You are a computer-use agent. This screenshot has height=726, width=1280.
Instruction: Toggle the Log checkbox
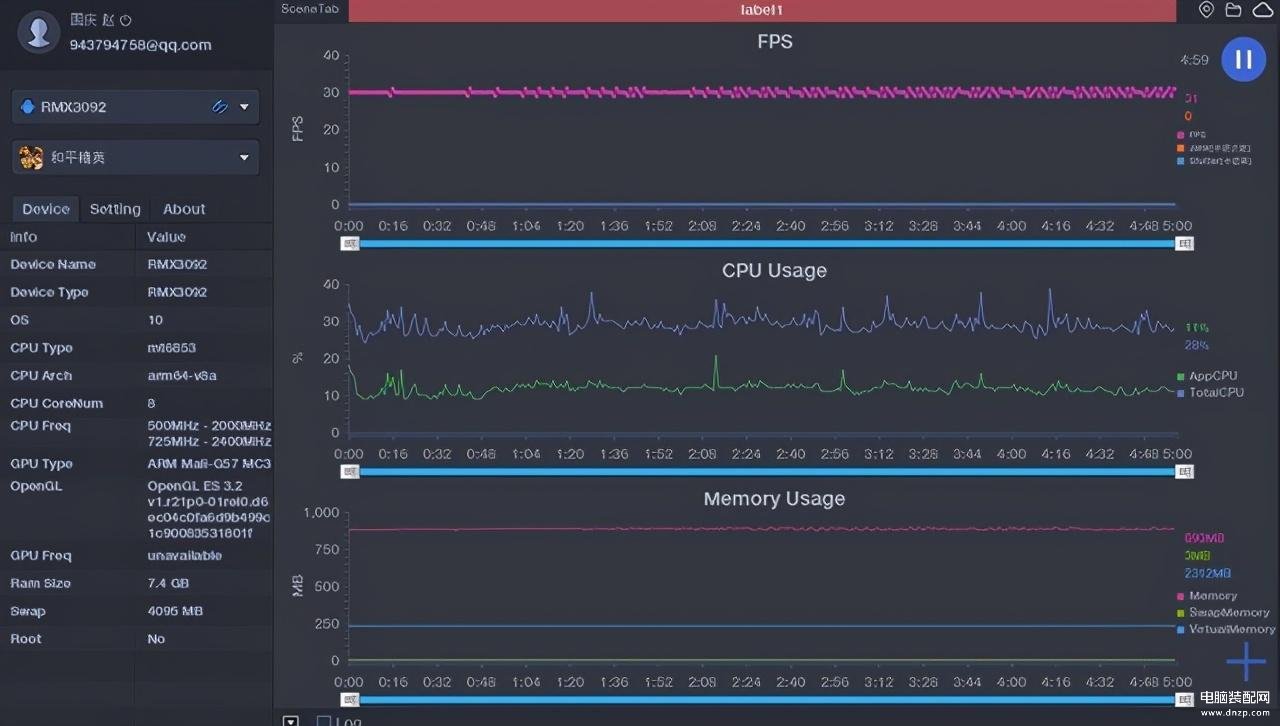(323, 721)
